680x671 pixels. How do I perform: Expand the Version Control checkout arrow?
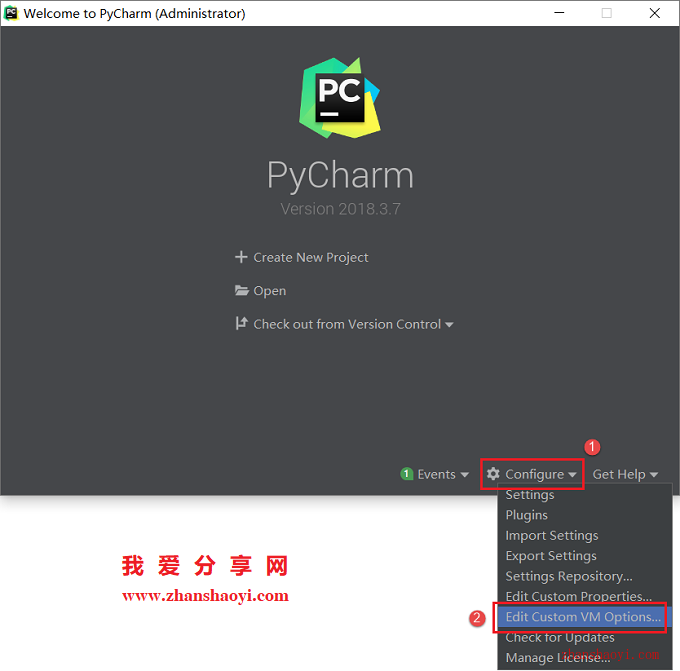click(x=449, y=325)
